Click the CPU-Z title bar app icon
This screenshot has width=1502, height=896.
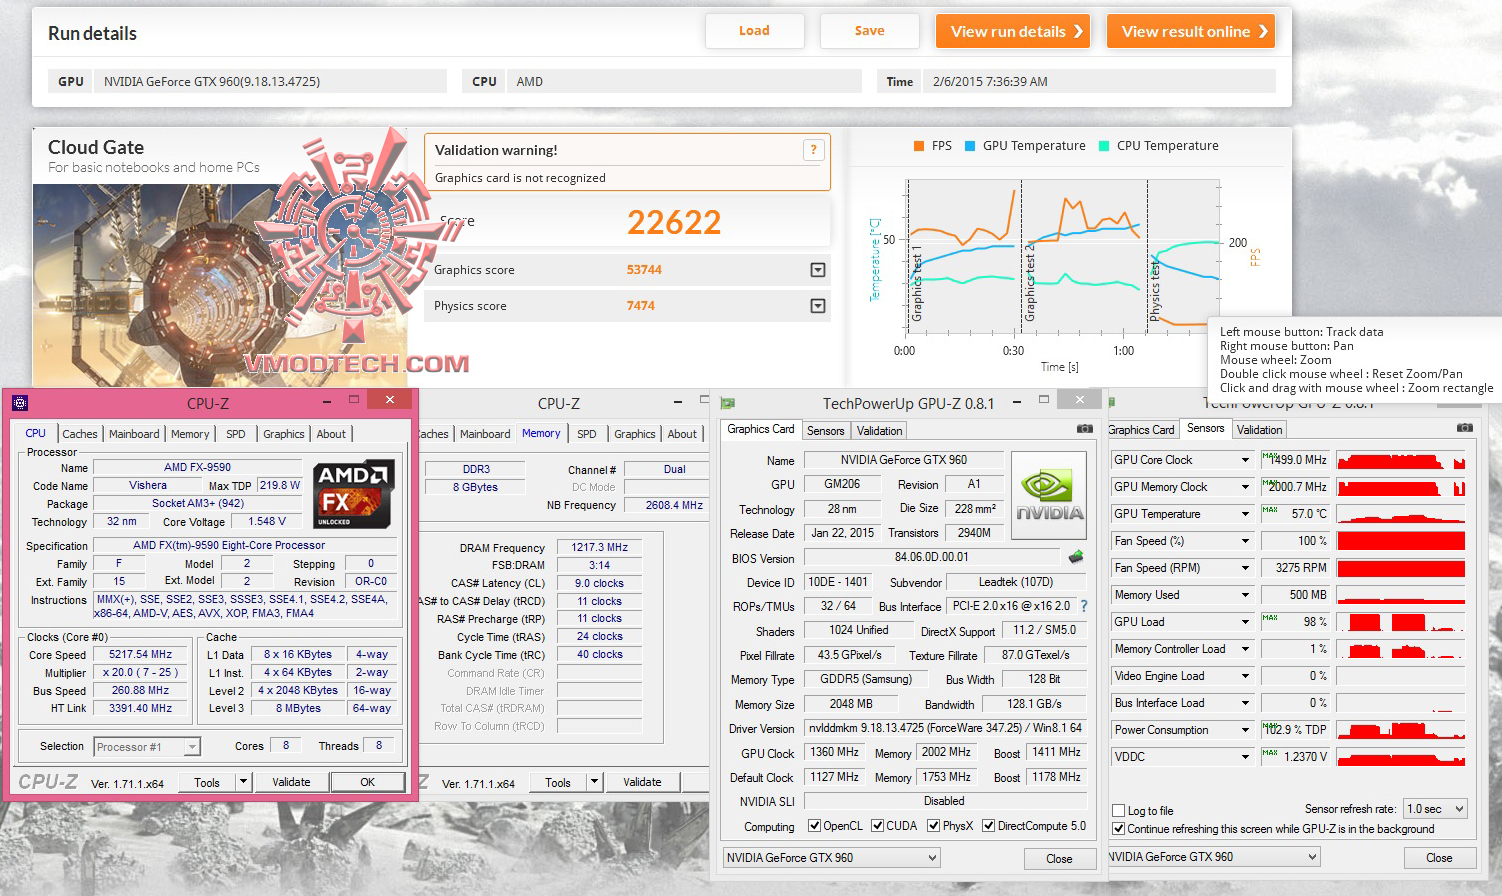click(20, 403)
